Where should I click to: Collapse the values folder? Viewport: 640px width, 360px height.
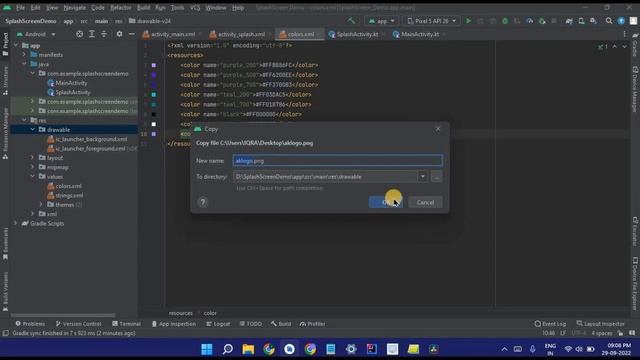point(33,176)
